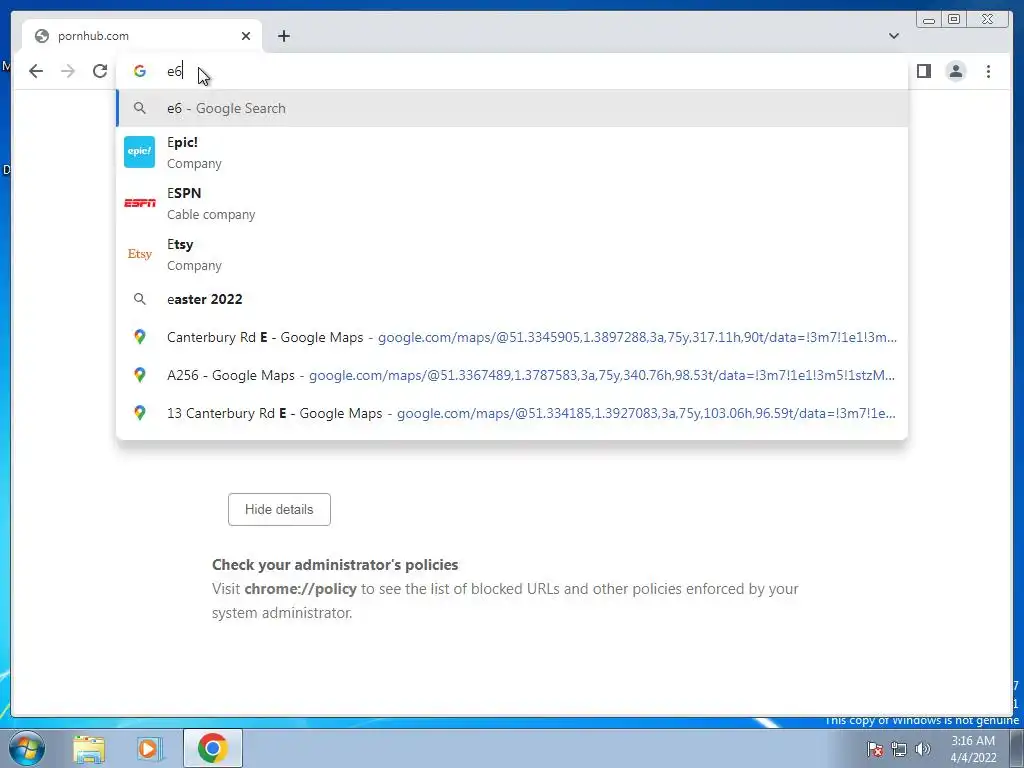Viewport: 1024px width, 768px height.
Task: Click the Etsy logo icon
Action: pyautogui.click(x=140, y=254)
